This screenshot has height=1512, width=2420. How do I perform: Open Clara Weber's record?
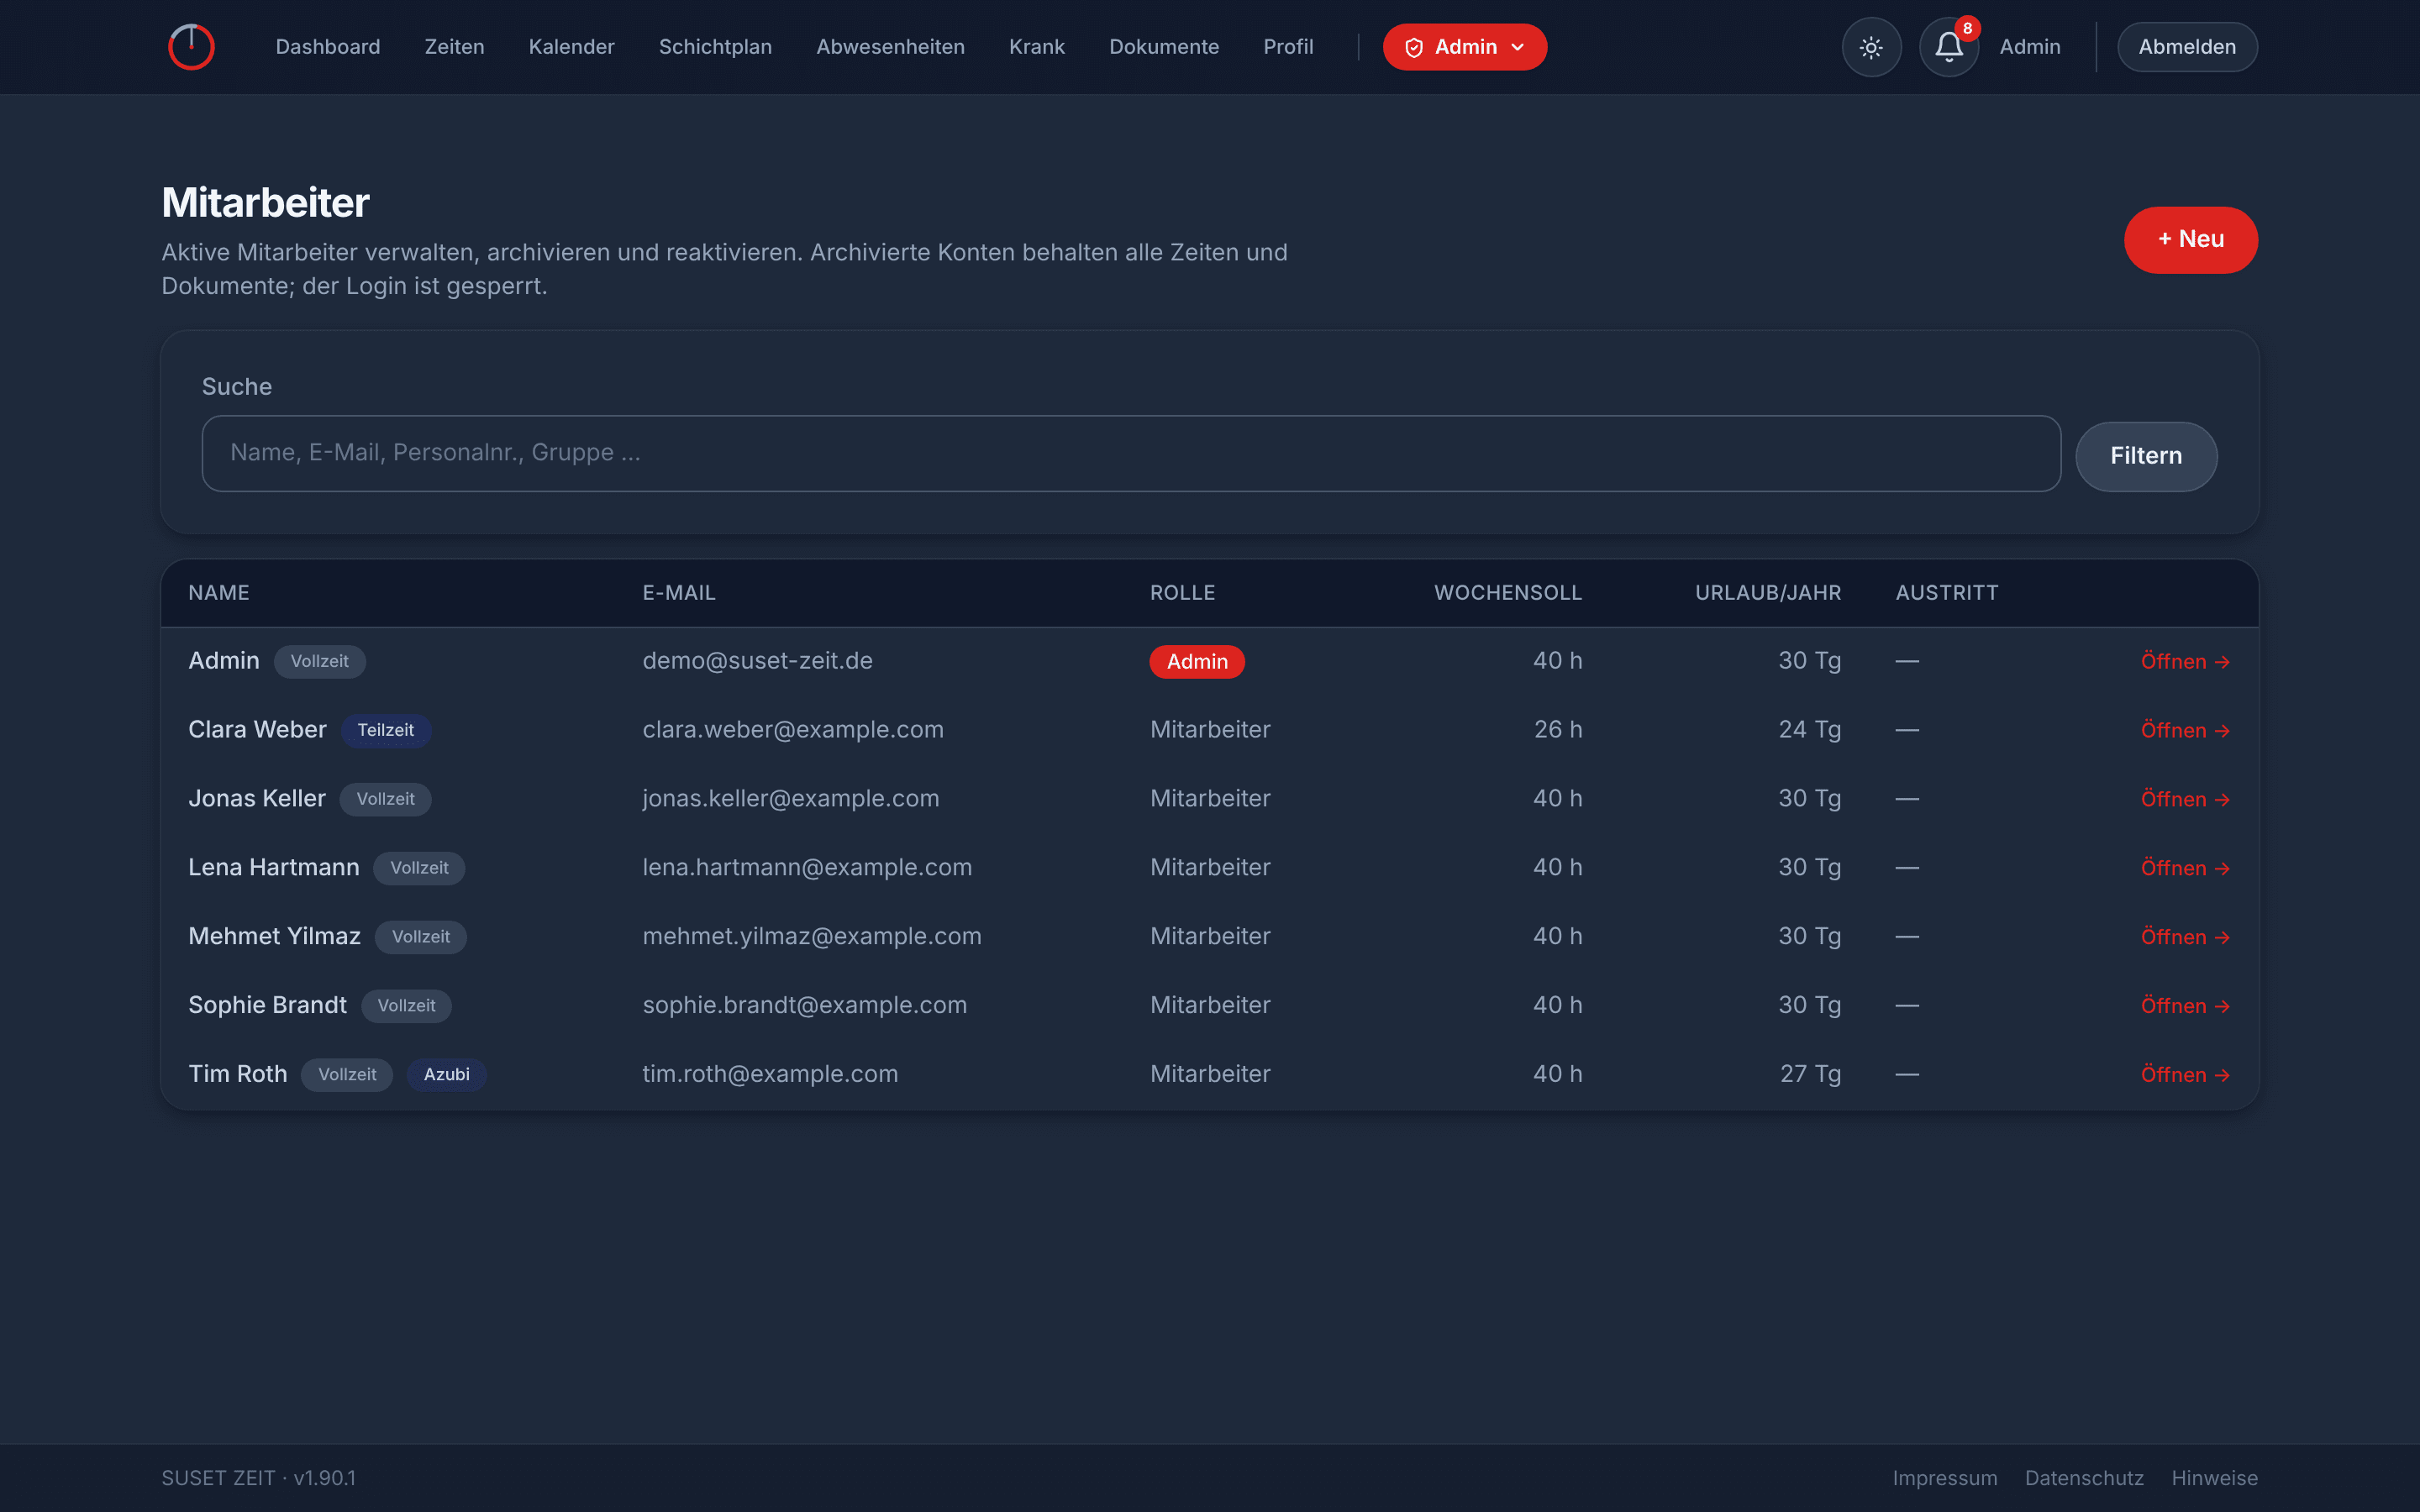click(x=2185, y=731)
